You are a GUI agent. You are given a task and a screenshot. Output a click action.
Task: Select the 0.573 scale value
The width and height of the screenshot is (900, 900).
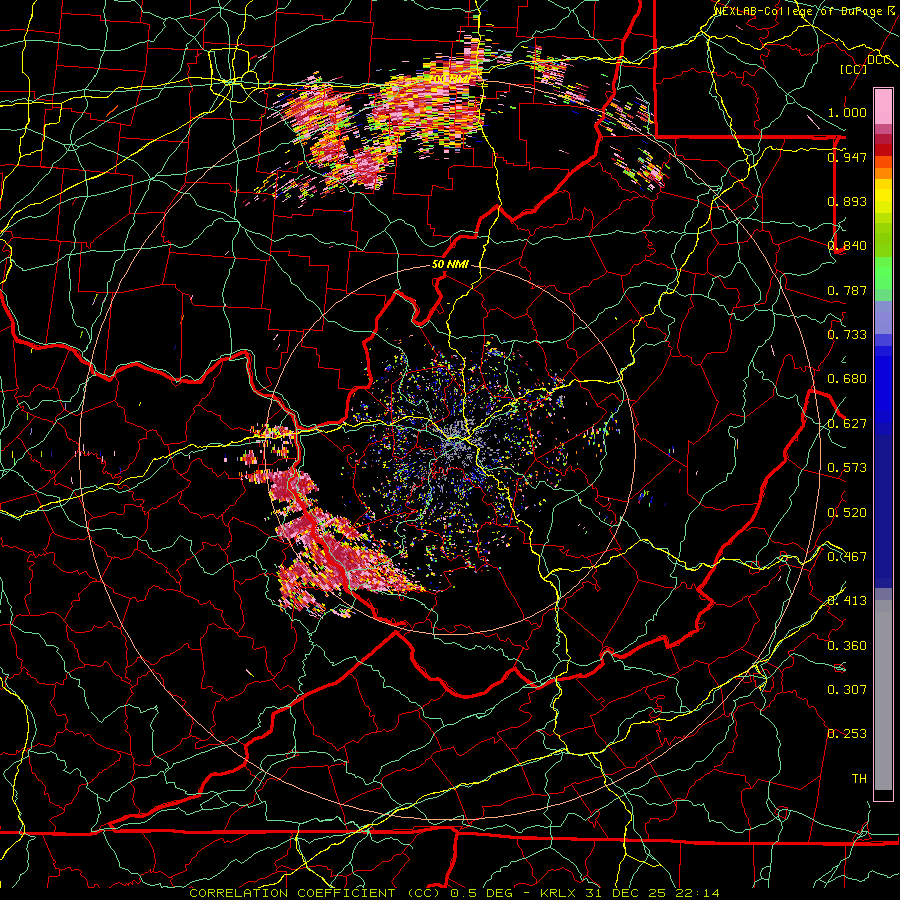click(x=847, y=468)
